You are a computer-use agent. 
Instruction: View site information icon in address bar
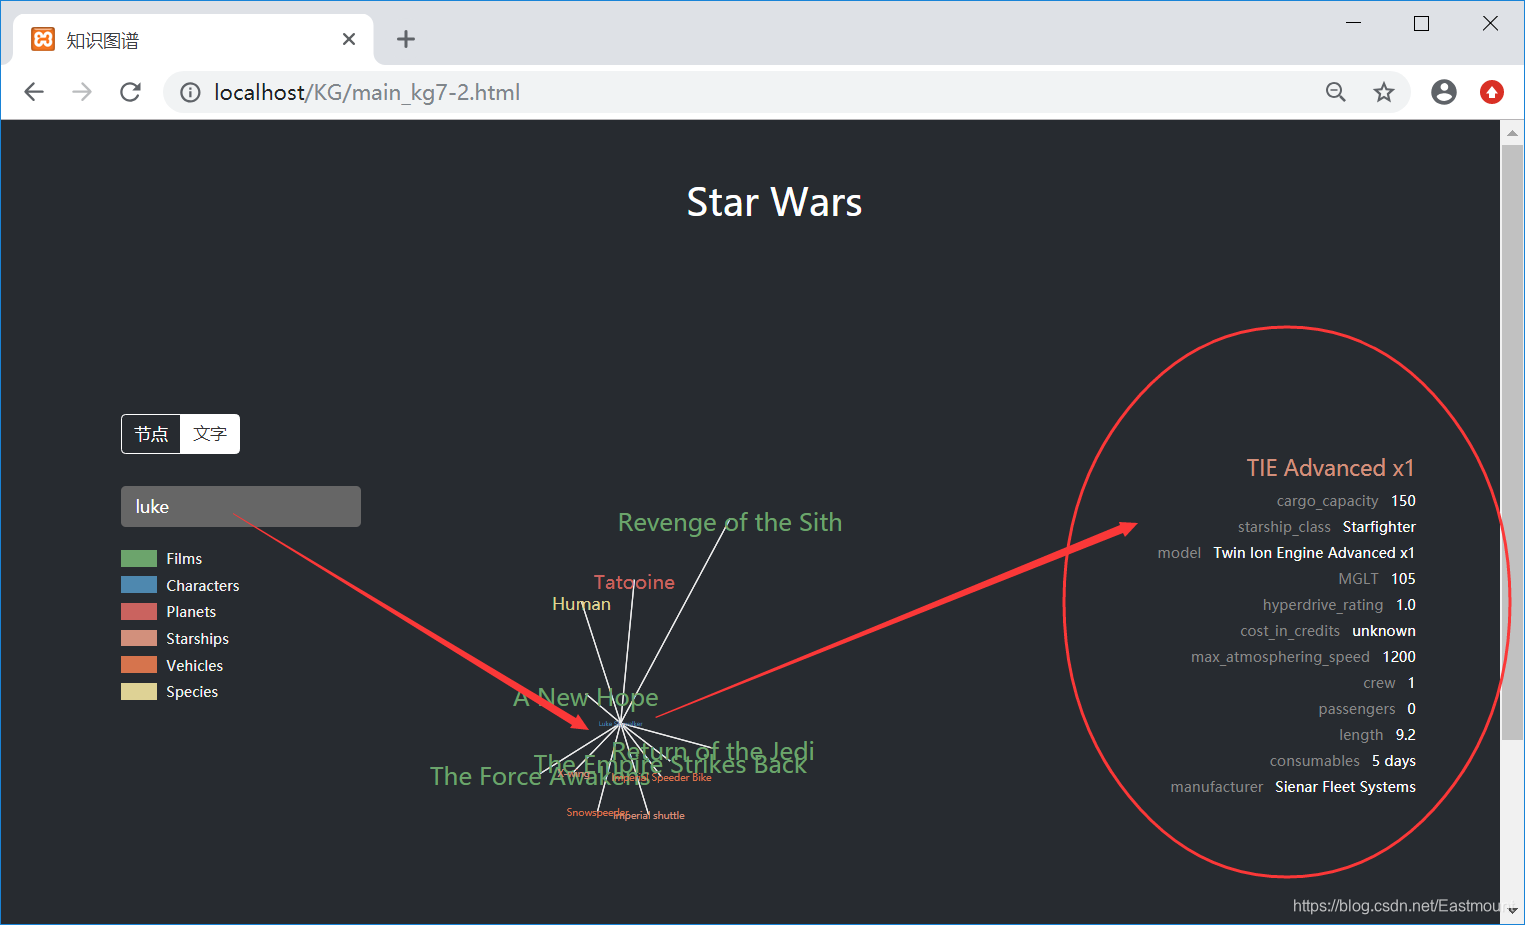click(x=190, y=93)
